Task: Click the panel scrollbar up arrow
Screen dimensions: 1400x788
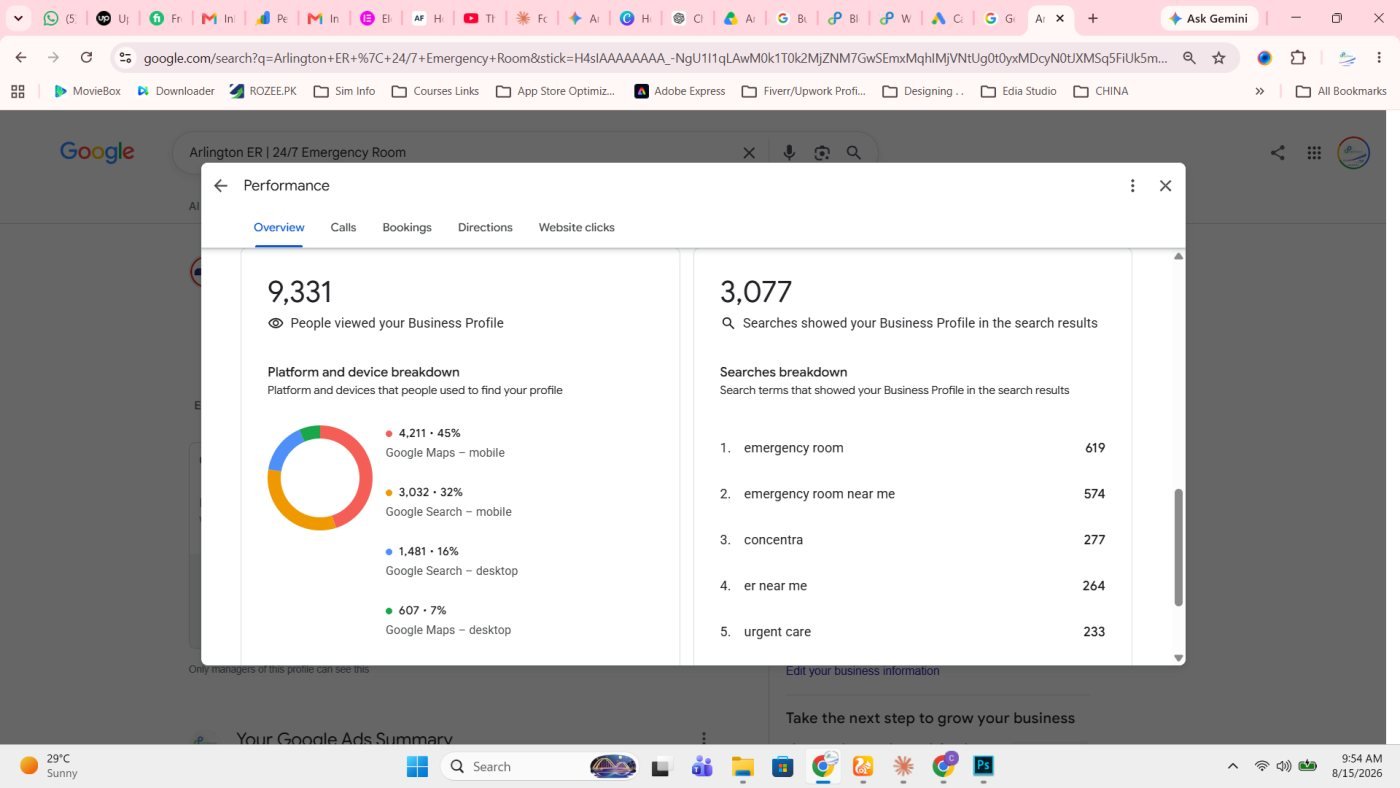Action: tap(1178, 257)
